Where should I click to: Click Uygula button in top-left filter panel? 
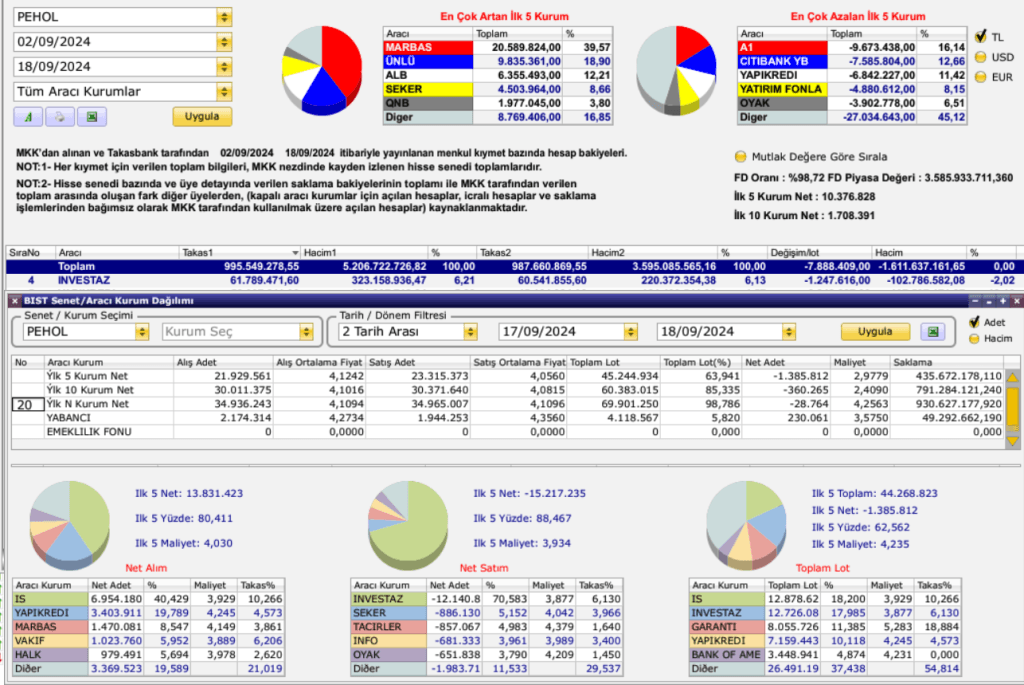202,116
